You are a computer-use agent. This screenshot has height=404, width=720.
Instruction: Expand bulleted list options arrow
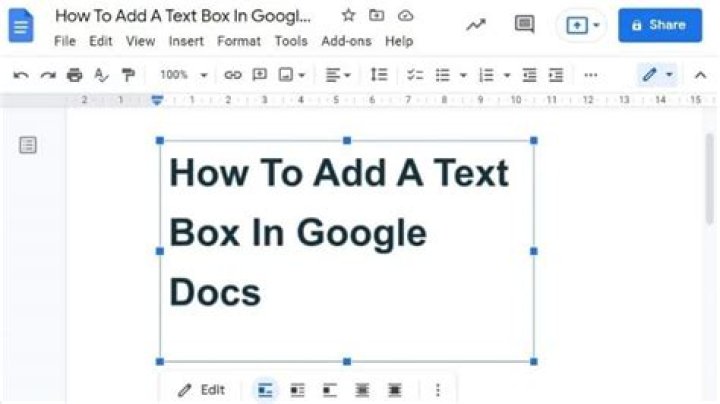463,75
